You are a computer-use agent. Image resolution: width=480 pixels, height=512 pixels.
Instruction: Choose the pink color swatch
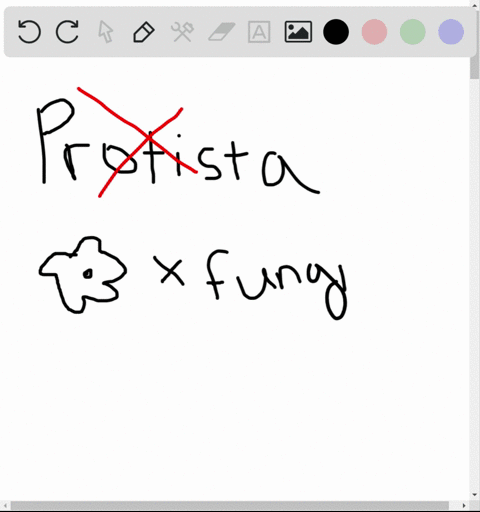click(x=374, y=32)
